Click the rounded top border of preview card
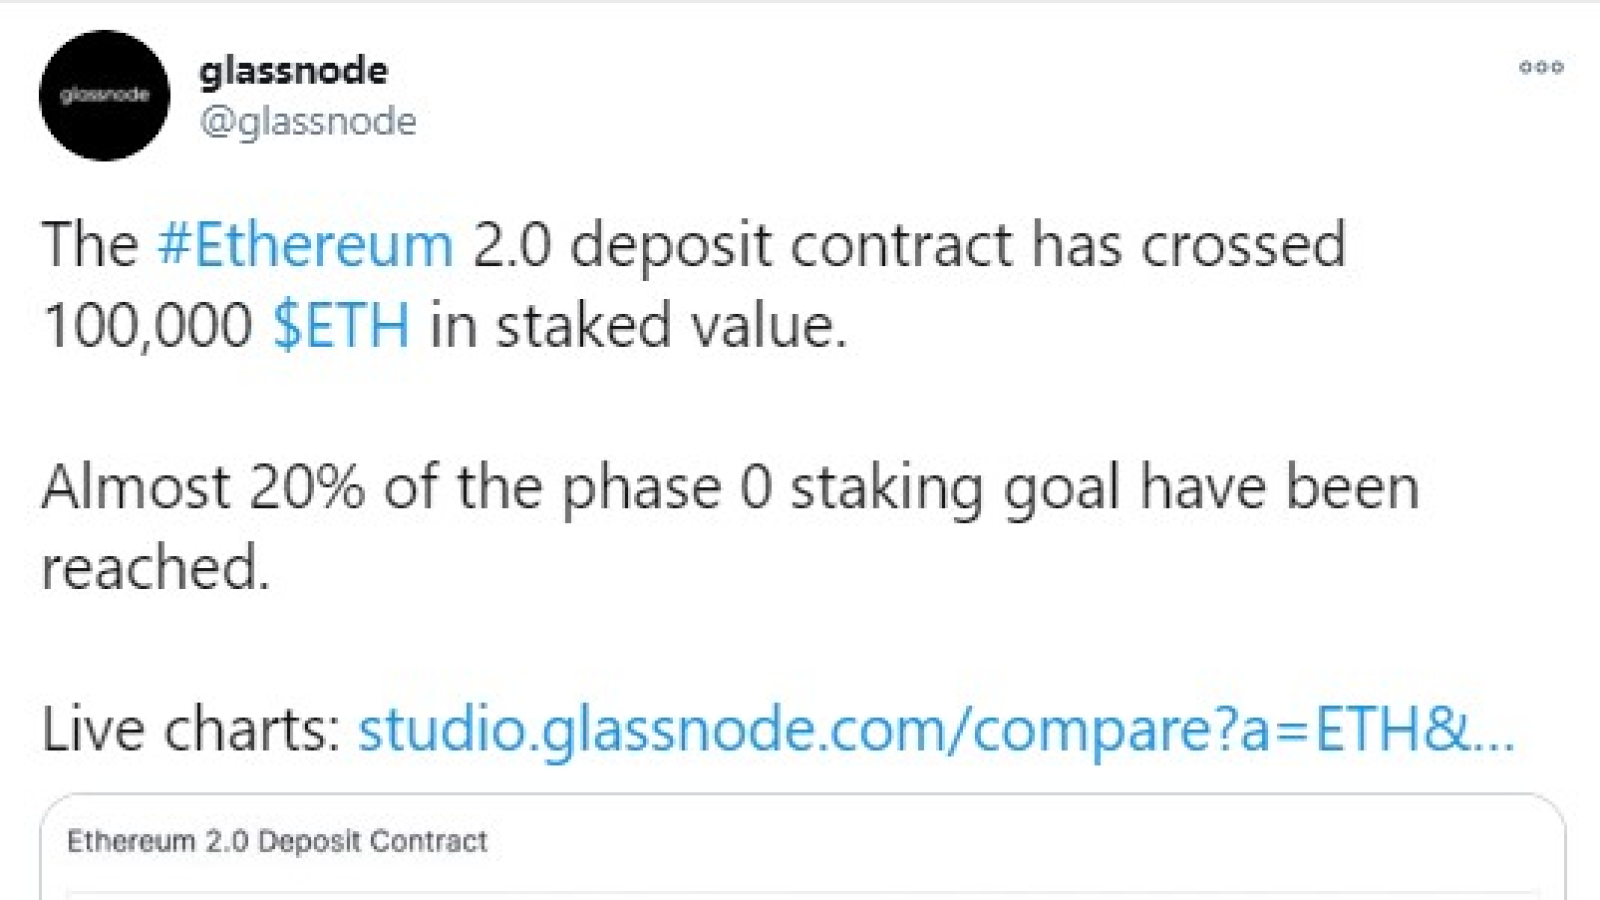 pyautogui.click(x=802, y=795)
